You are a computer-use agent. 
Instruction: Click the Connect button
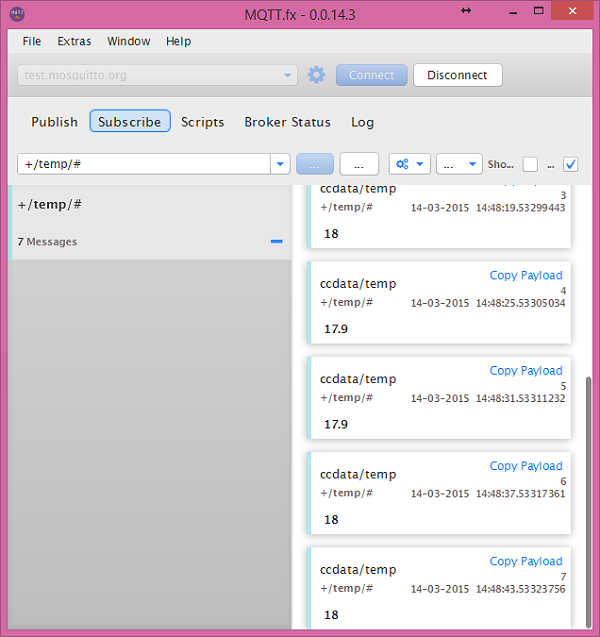(x=371, y=75)
